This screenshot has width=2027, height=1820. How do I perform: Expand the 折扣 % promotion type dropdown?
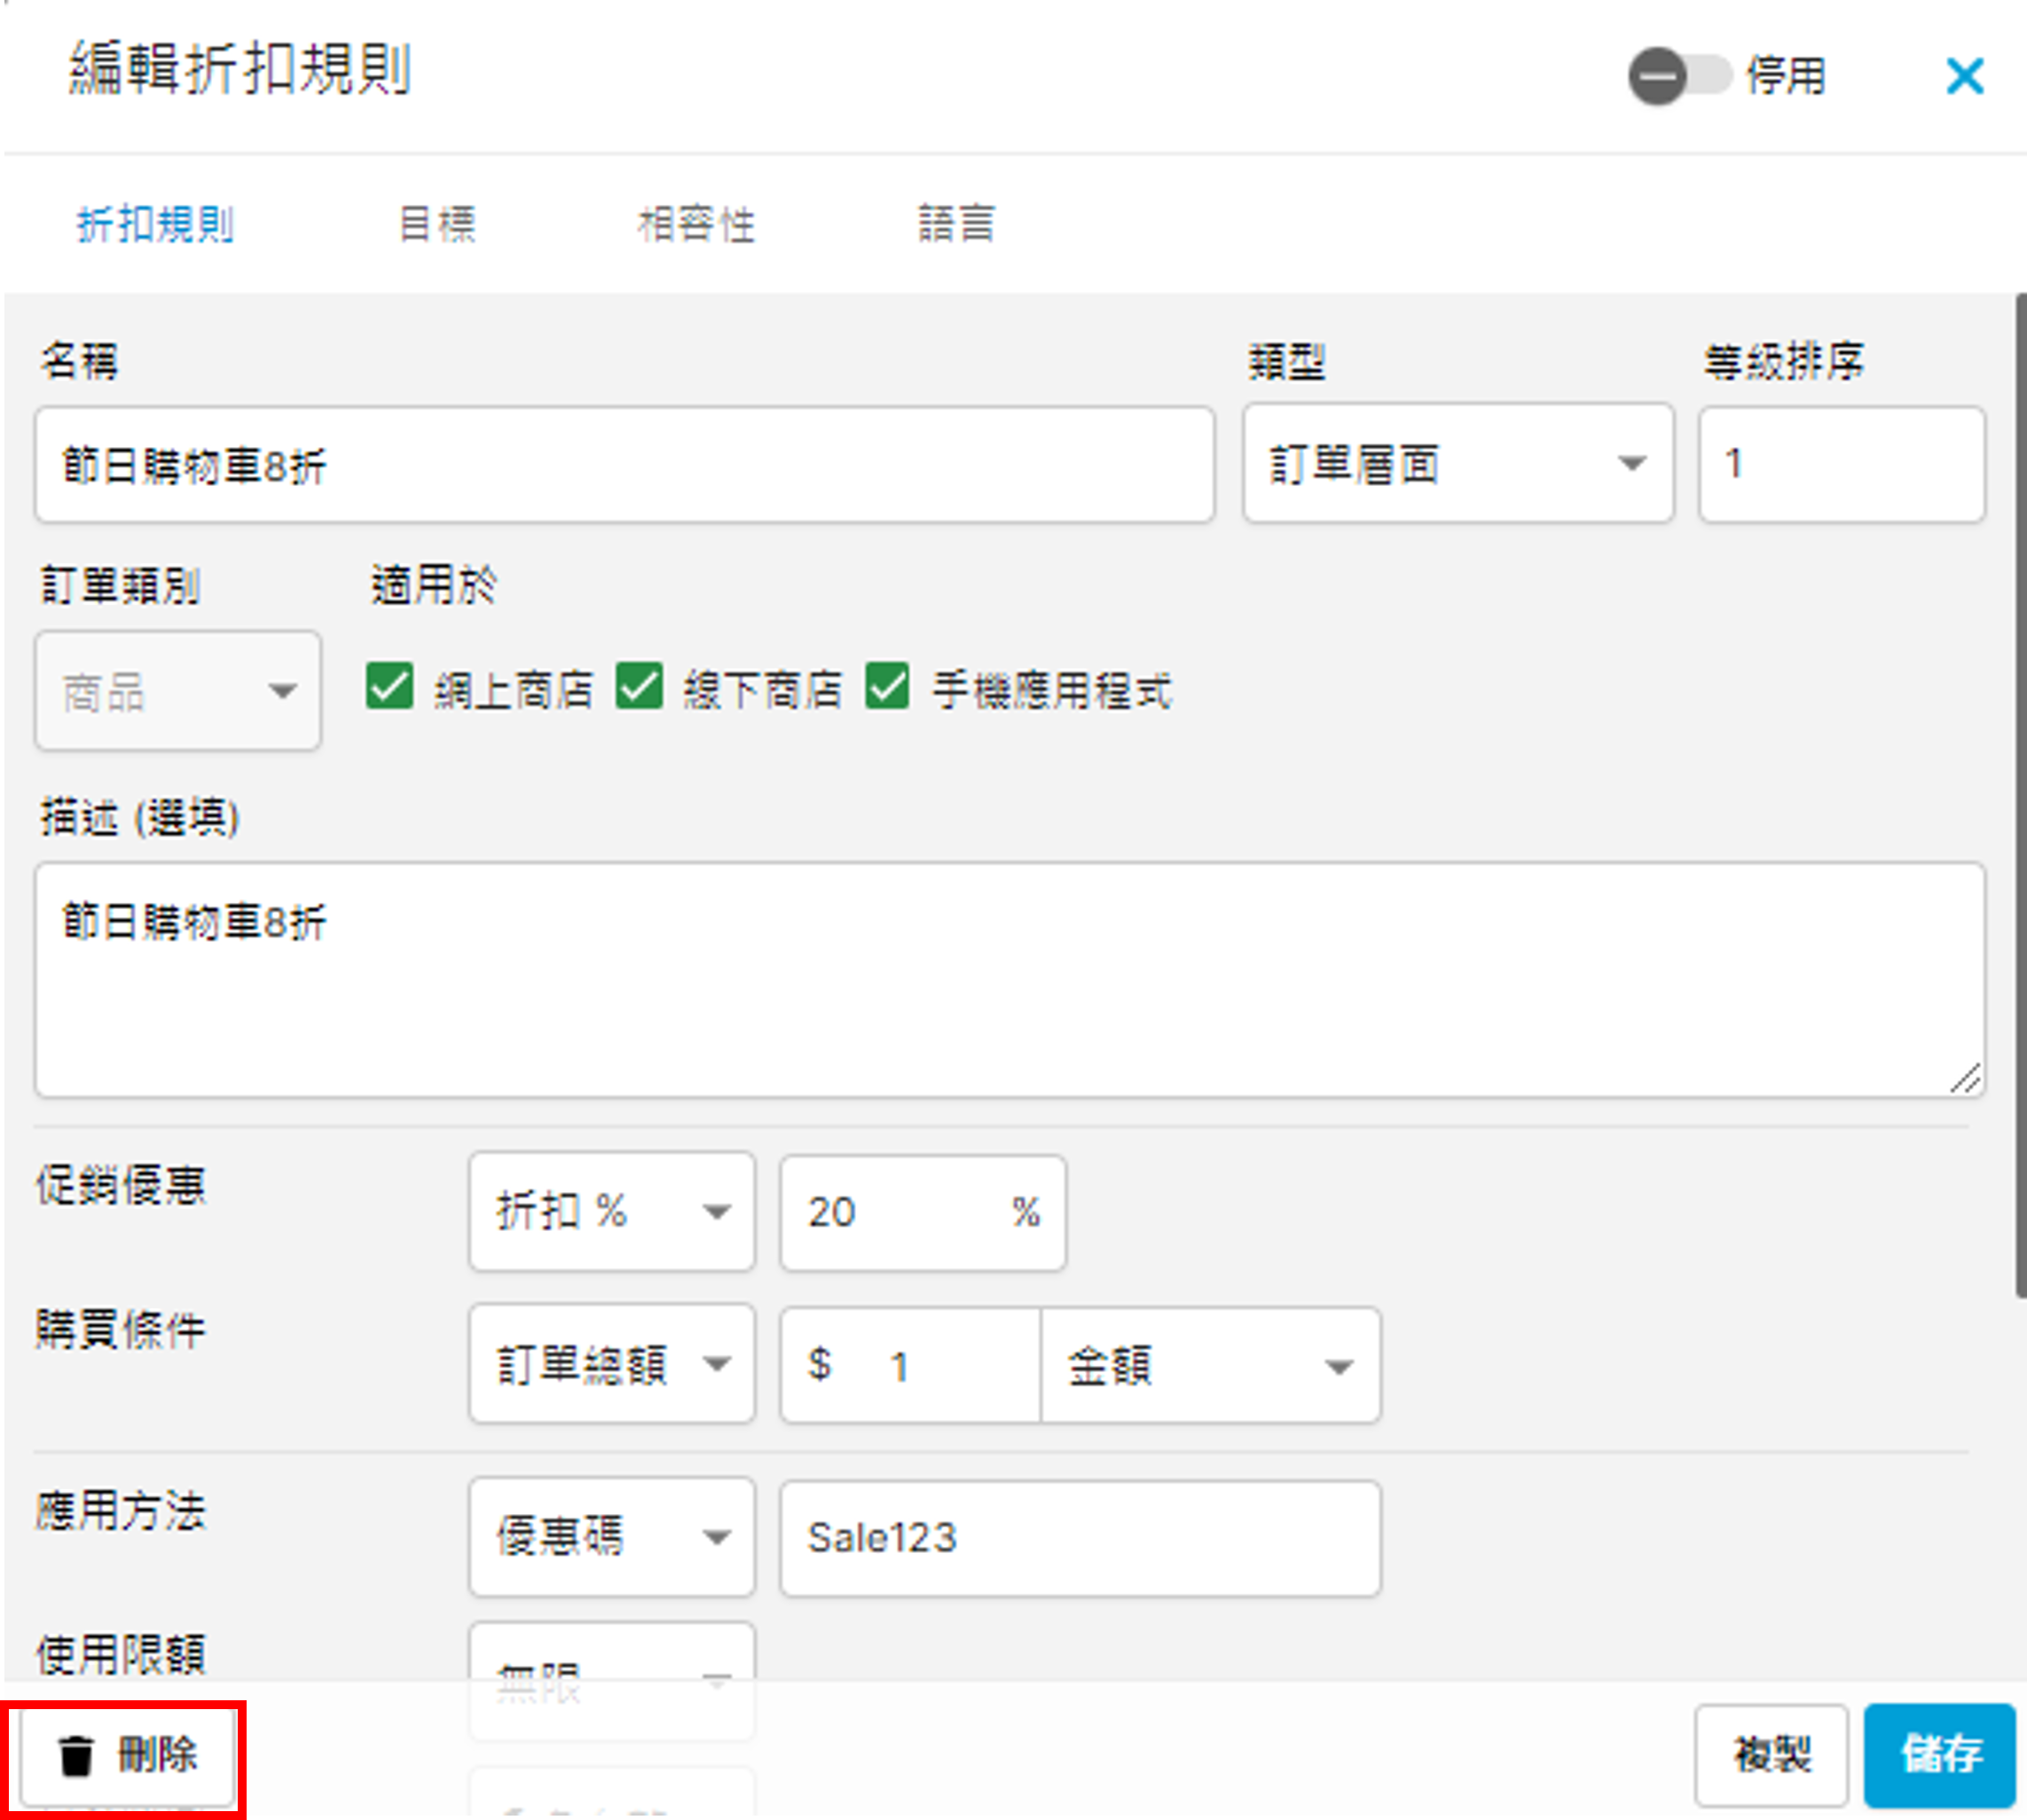click(611, 1212)
